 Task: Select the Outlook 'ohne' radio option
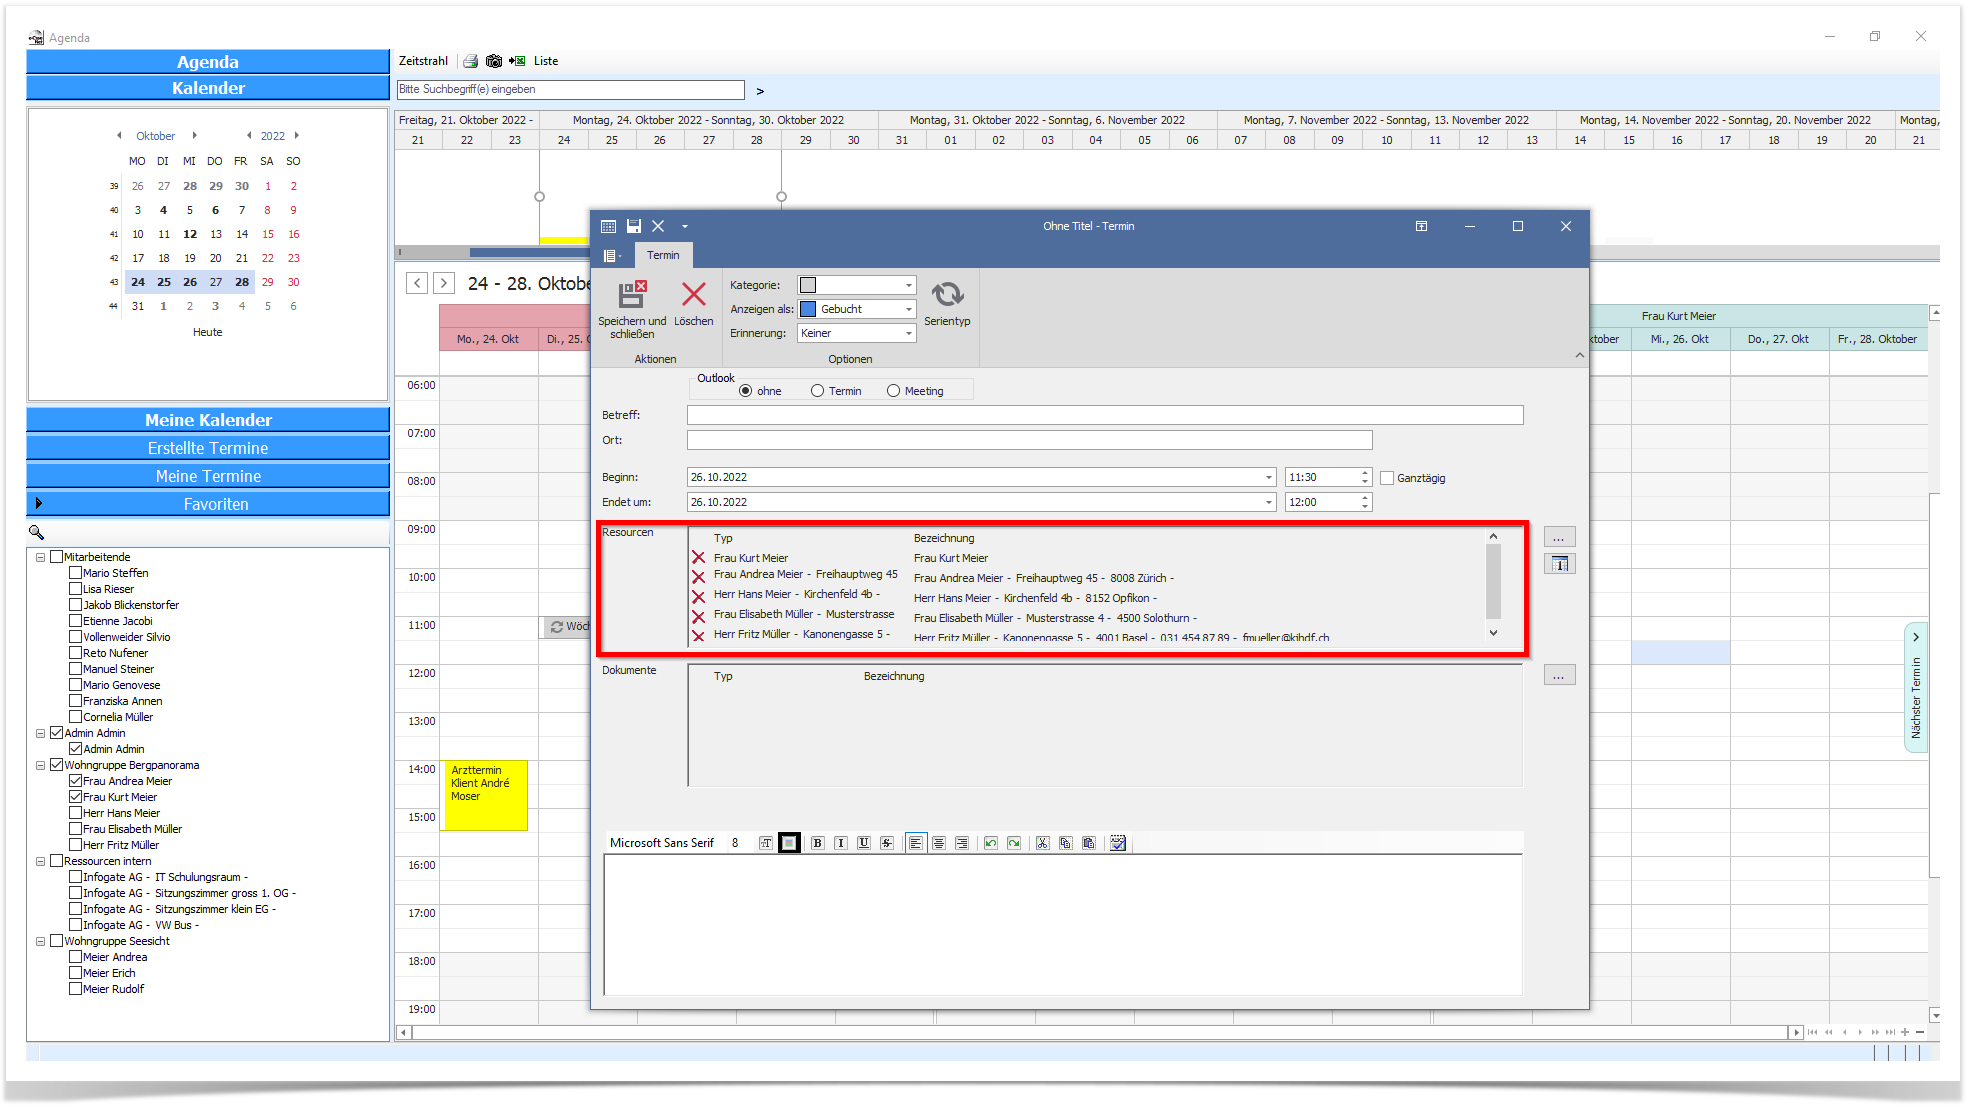coord(745,391)
